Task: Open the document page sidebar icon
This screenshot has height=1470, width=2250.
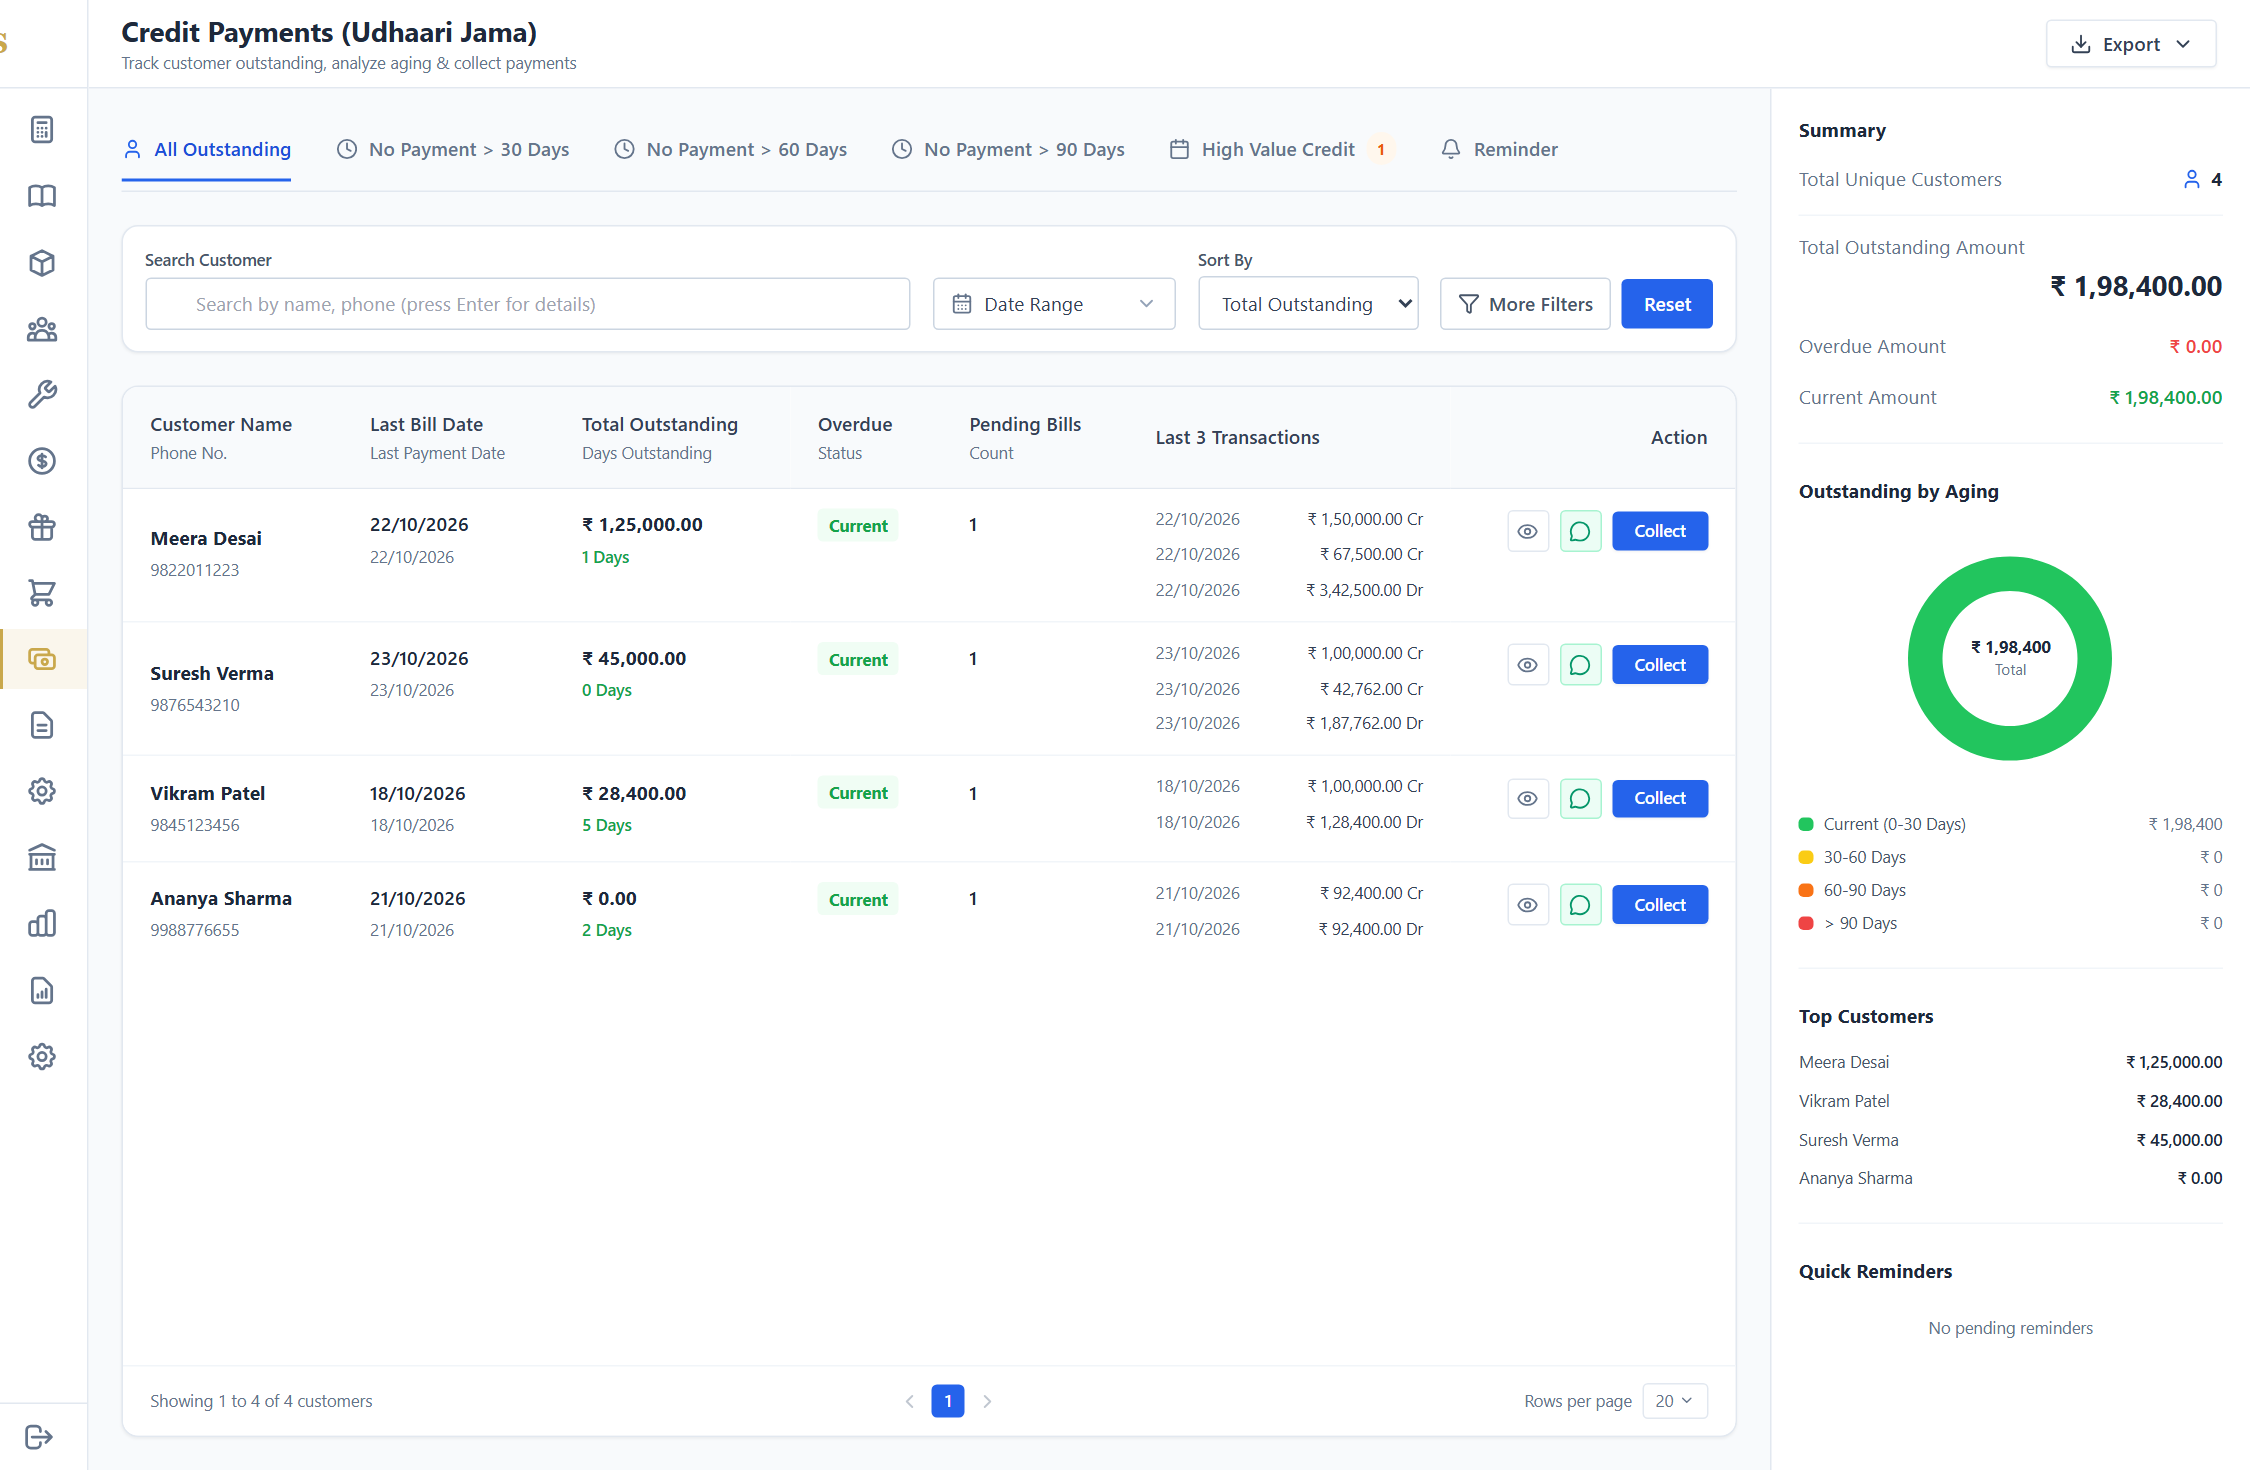Action: coord(42,725)
